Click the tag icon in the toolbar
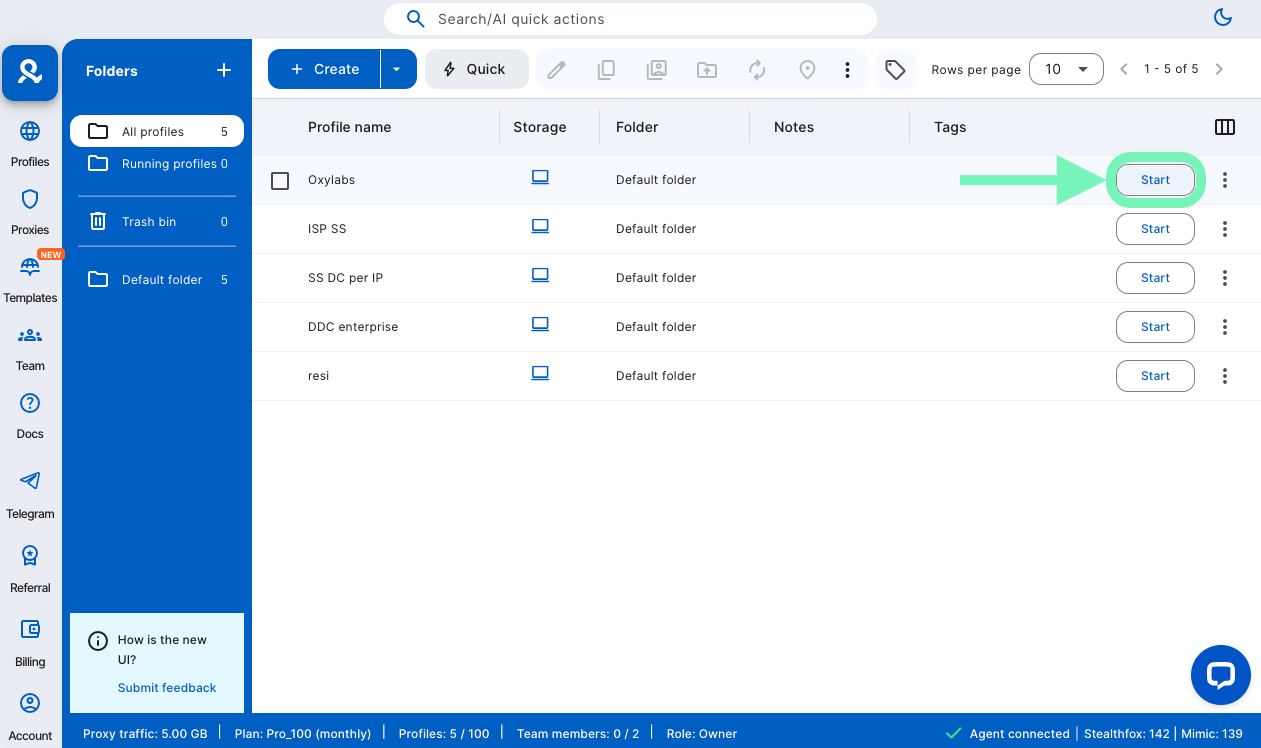The width and height of the screenshot is (1261, 748). [895, 69]
